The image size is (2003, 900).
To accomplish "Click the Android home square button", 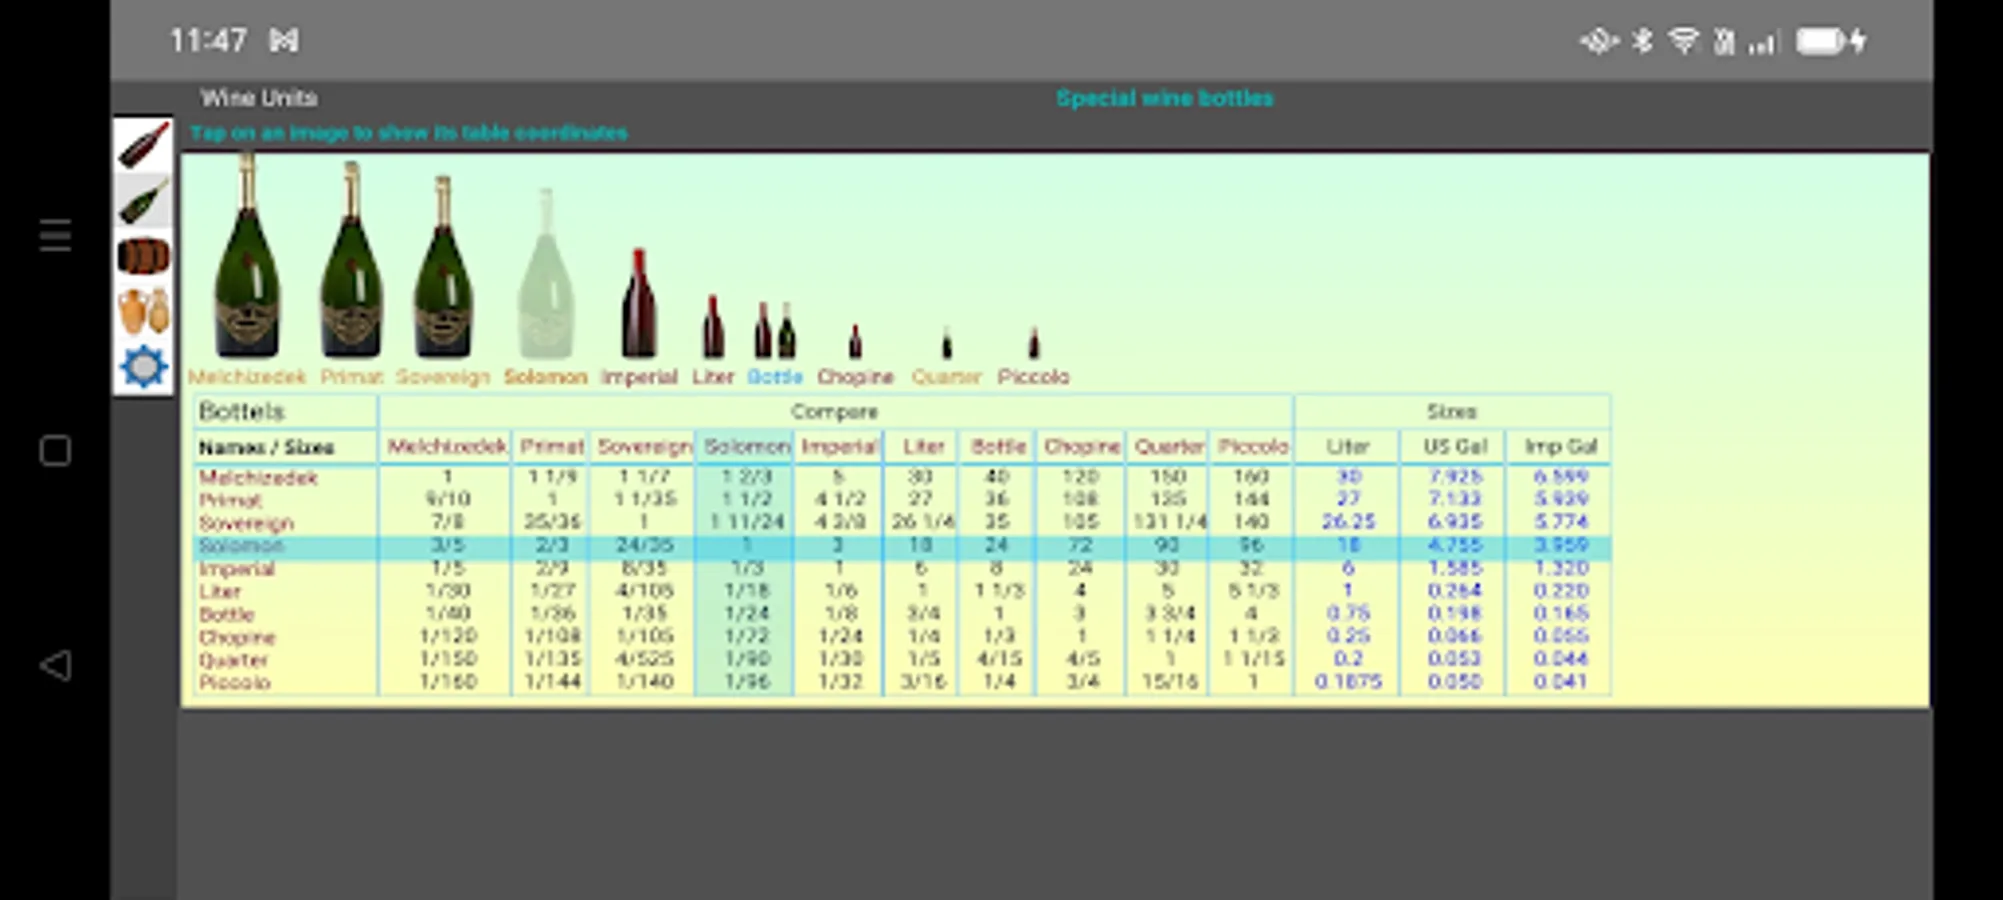I will click(x=55, y=451).
